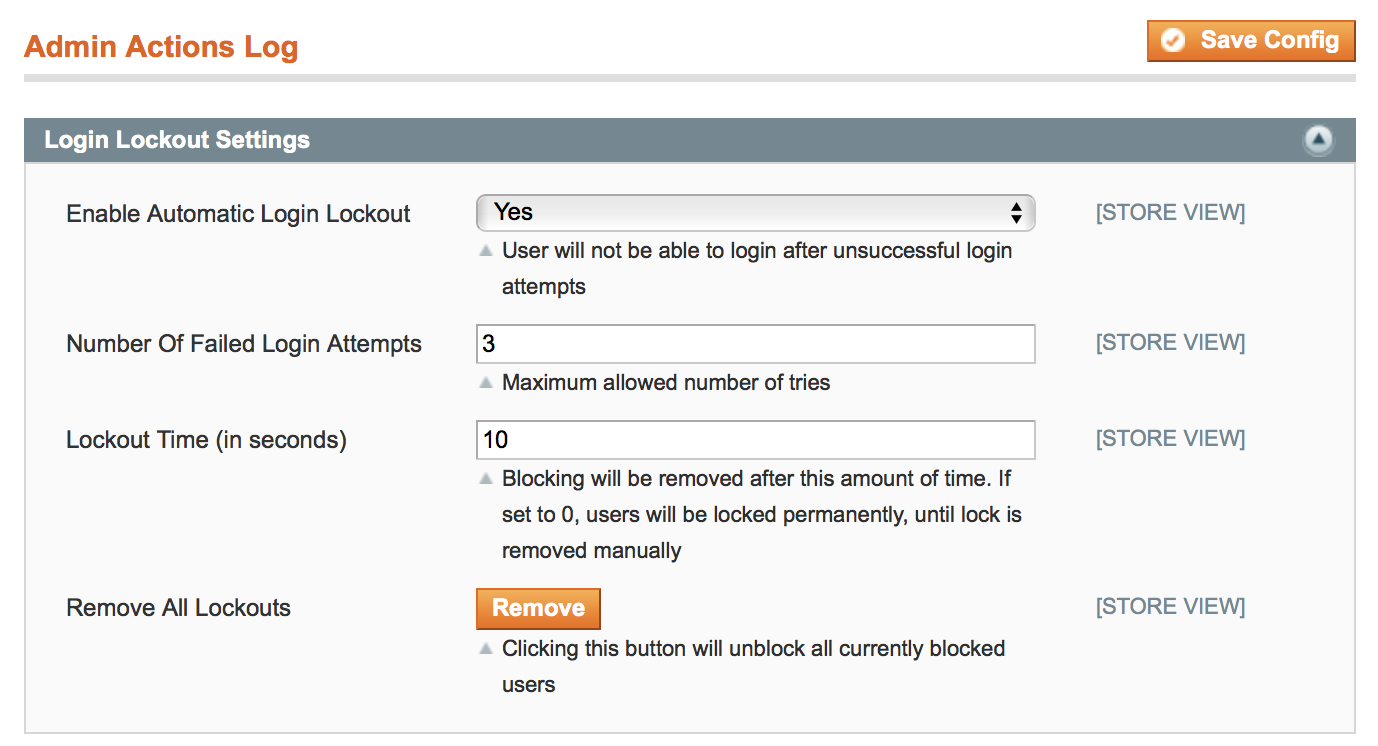Click the checkmark icon on Save Config
Screen dimensions: 1378x746
(x=1174, y=41)
